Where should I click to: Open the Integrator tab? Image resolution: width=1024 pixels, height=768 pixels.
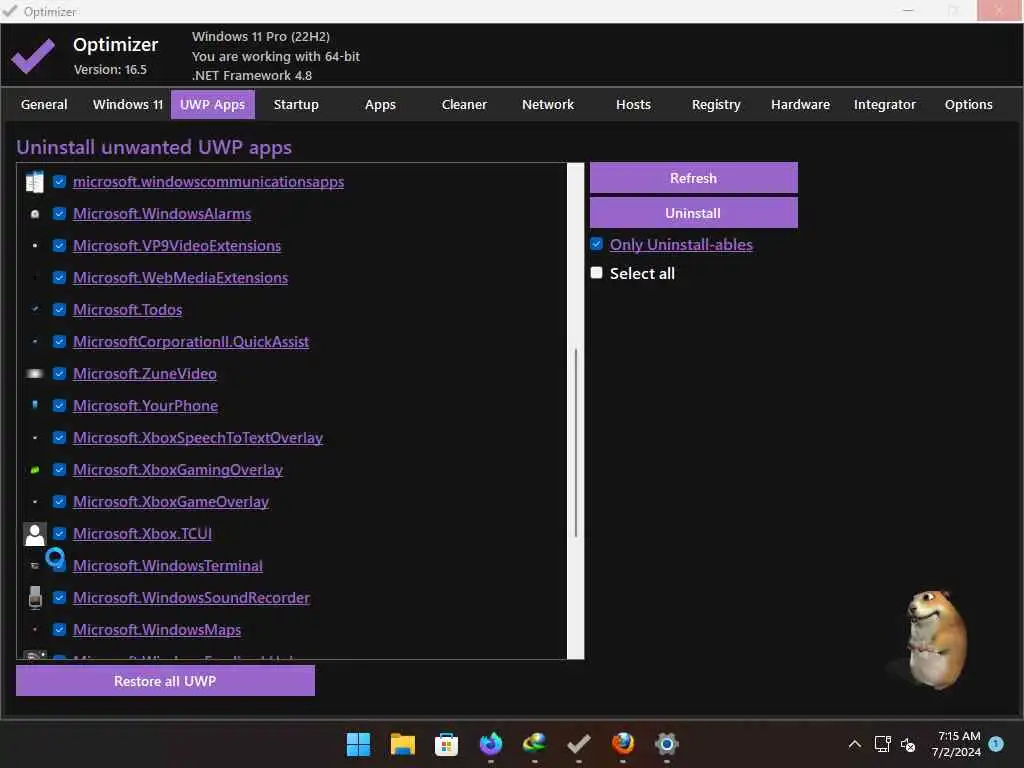(x=884, y=104)
